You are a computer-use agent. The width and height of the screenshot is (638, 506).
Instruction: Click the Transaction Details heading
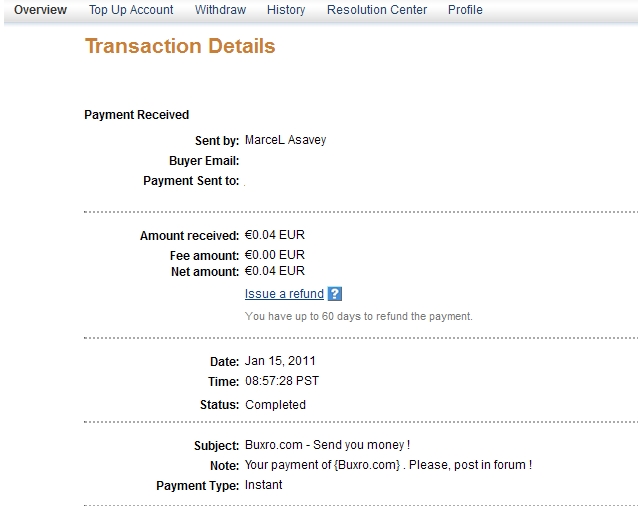(180, 46)
